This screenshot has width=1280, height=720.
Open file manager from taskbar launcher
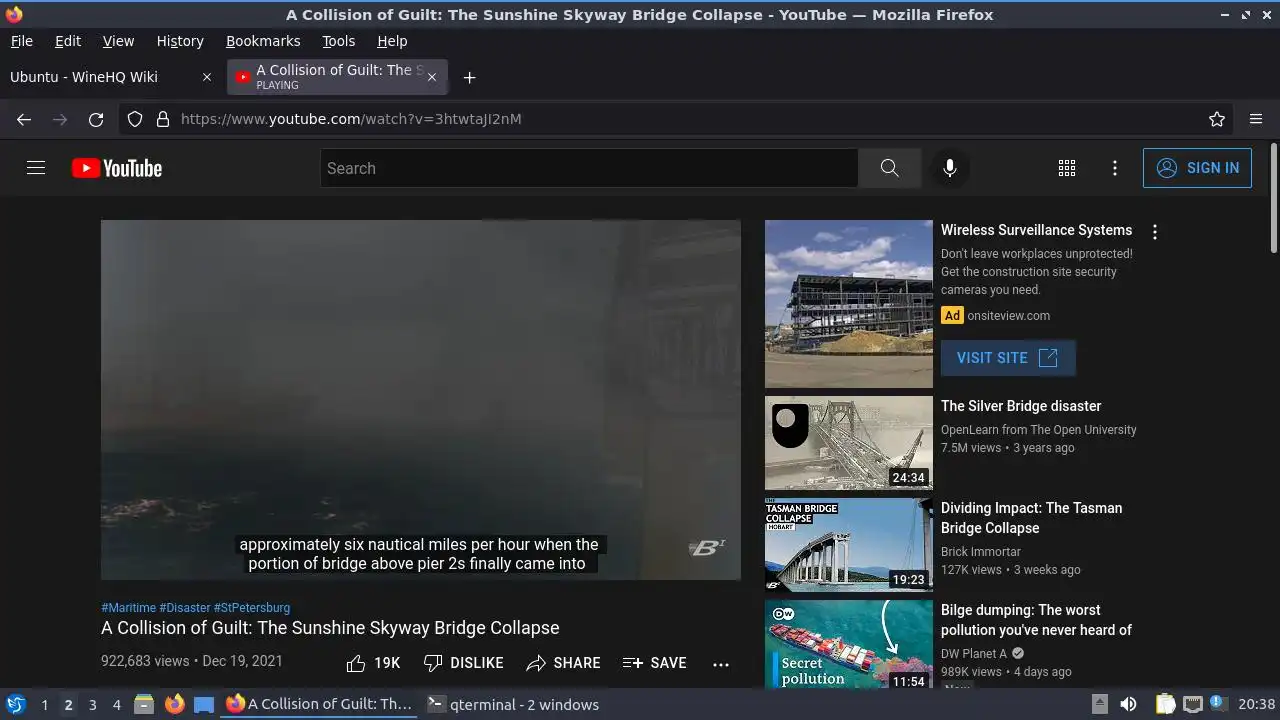point(144,704)
